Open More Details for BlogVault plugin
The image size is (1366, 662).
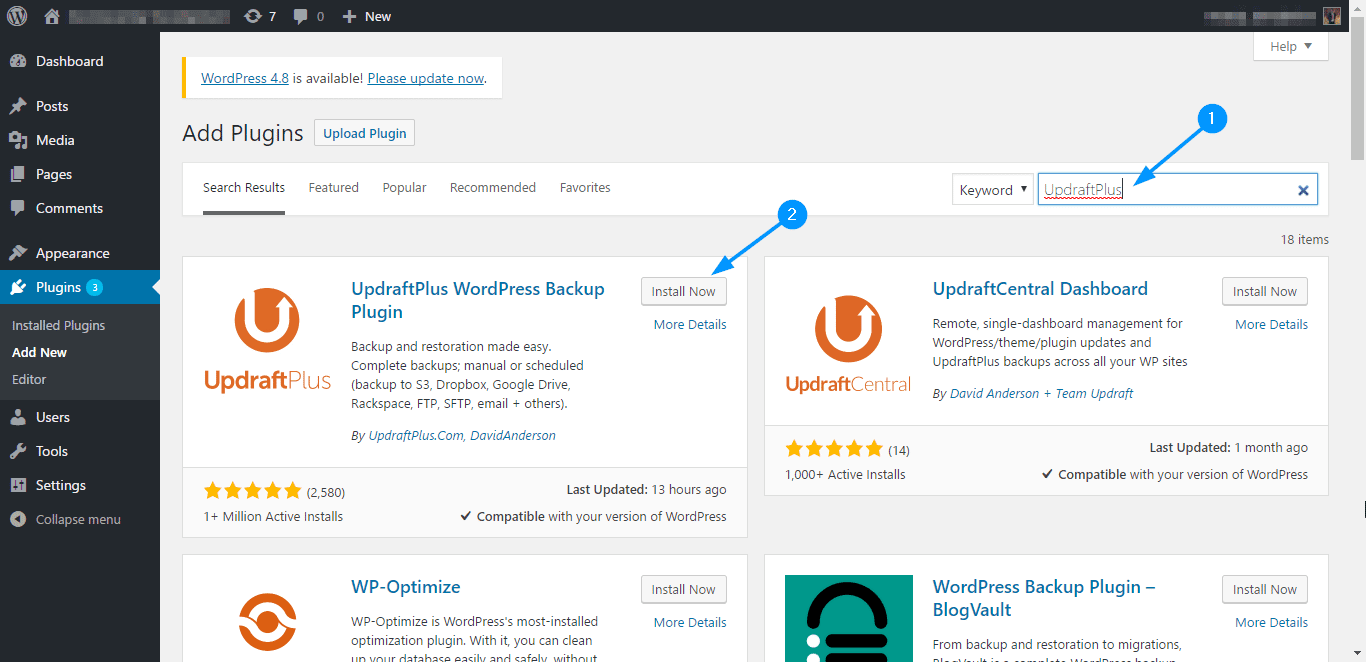[x=1271, y=622]
